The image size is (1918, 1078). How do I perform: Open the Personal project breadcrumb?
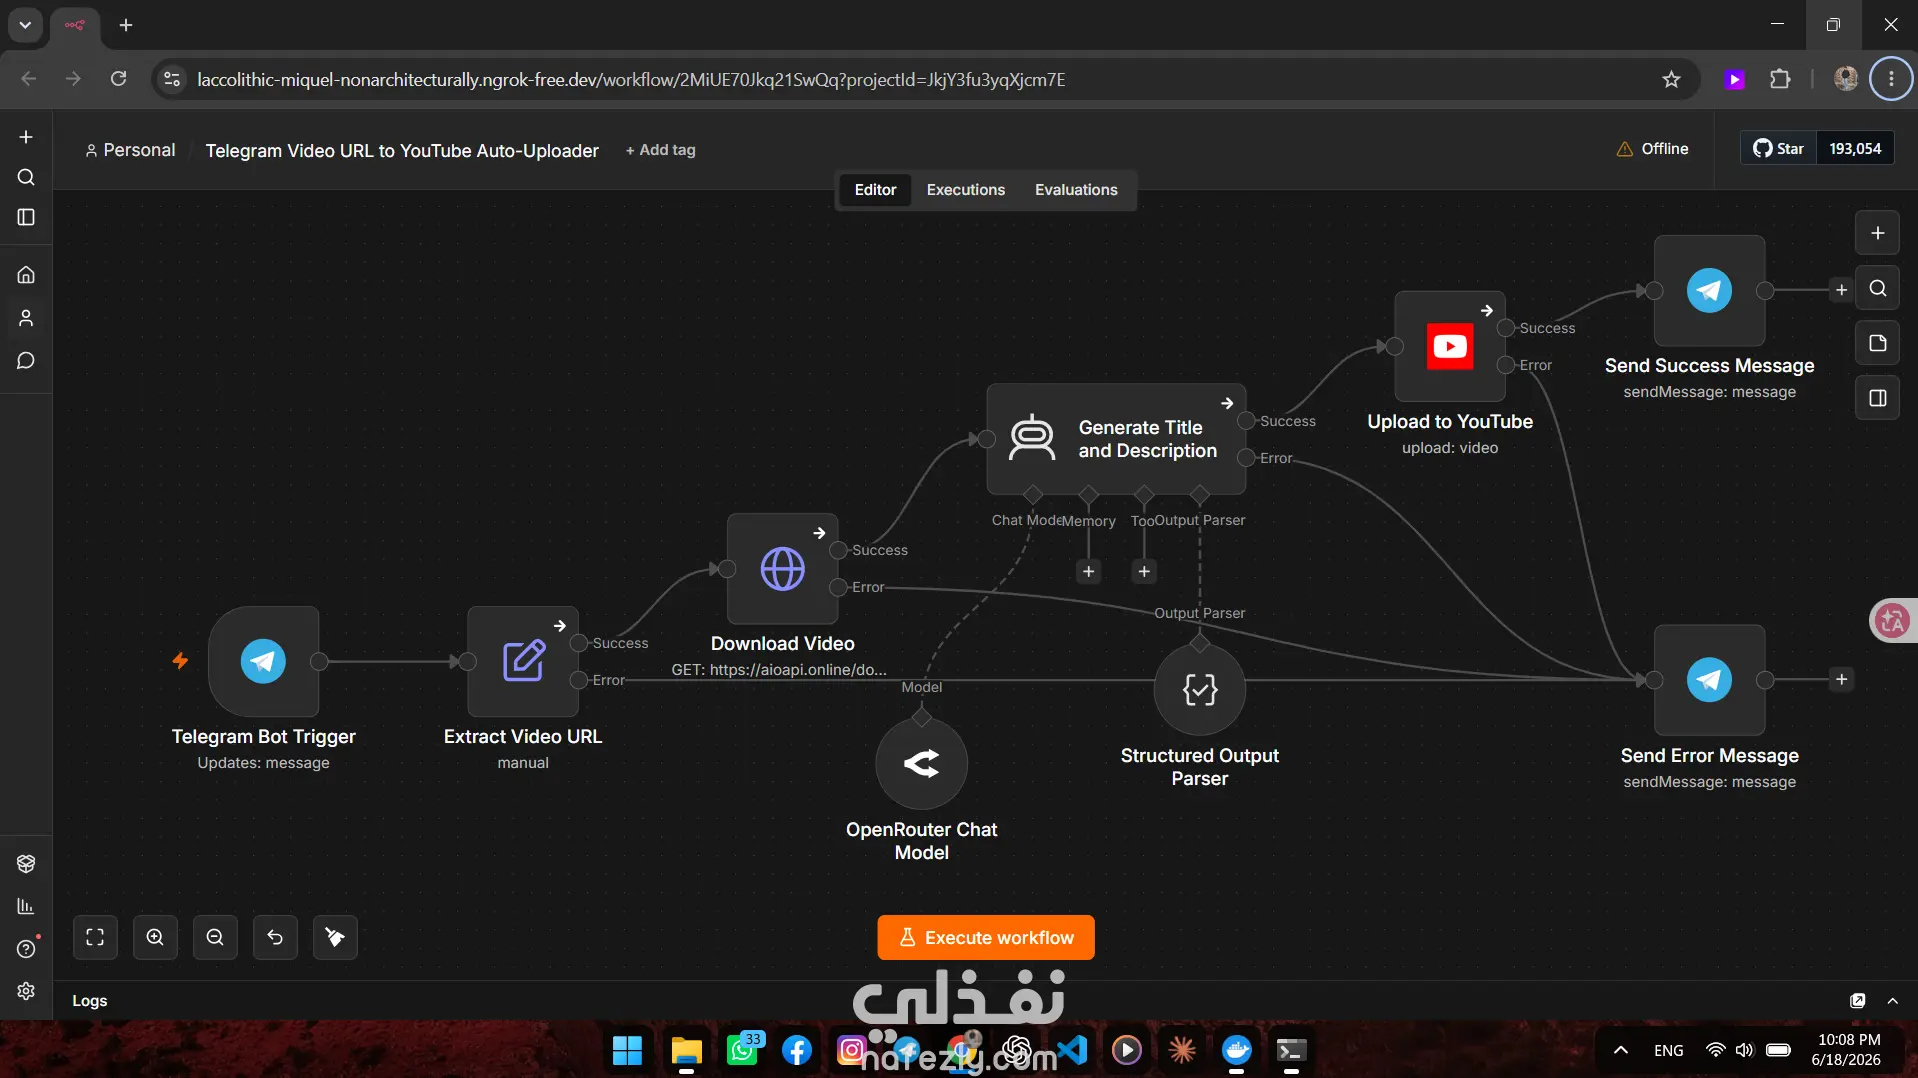(x=130, y=150)
